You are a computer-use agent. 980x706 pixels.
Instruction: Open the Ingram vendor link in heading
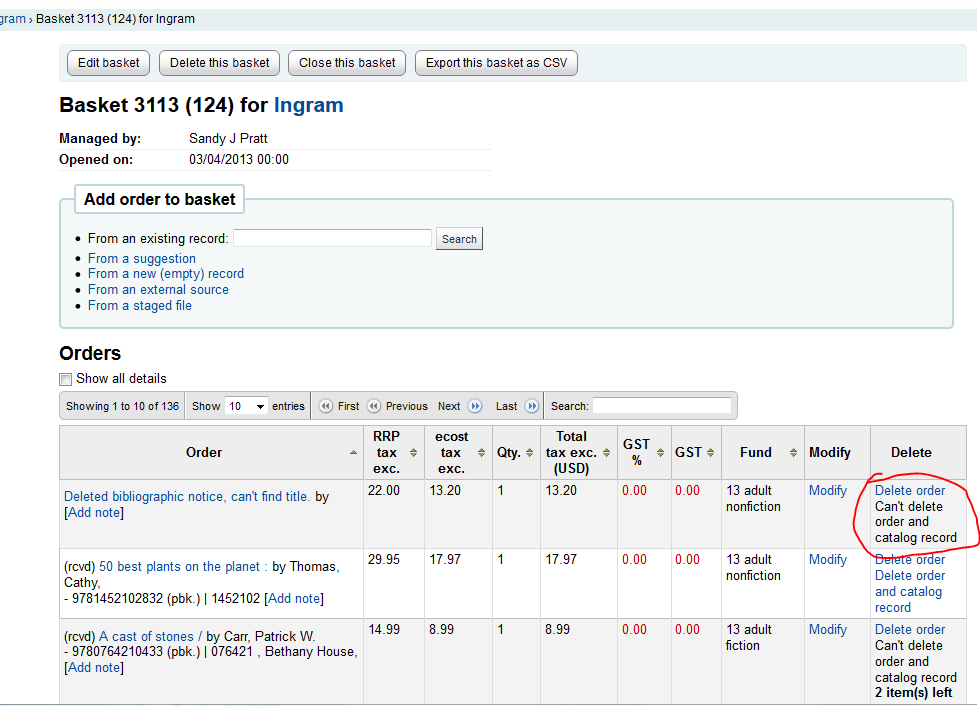click(x=308, y=106)
